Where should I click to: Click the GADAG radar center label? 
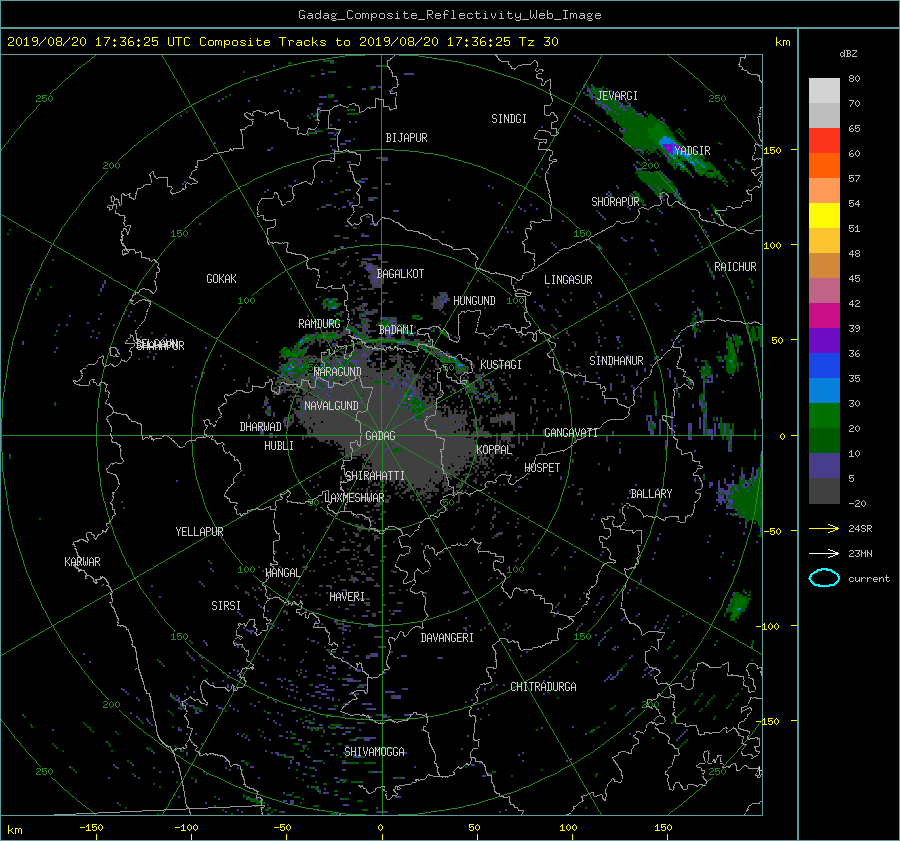[380, 436]
